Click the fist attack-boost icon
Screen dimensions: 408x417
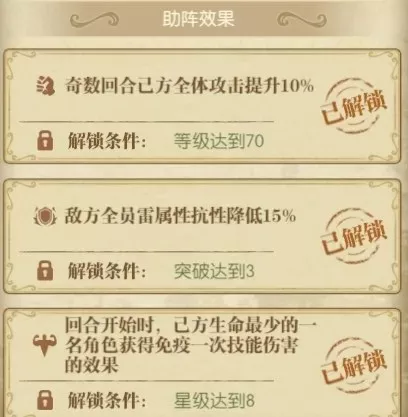45,86
